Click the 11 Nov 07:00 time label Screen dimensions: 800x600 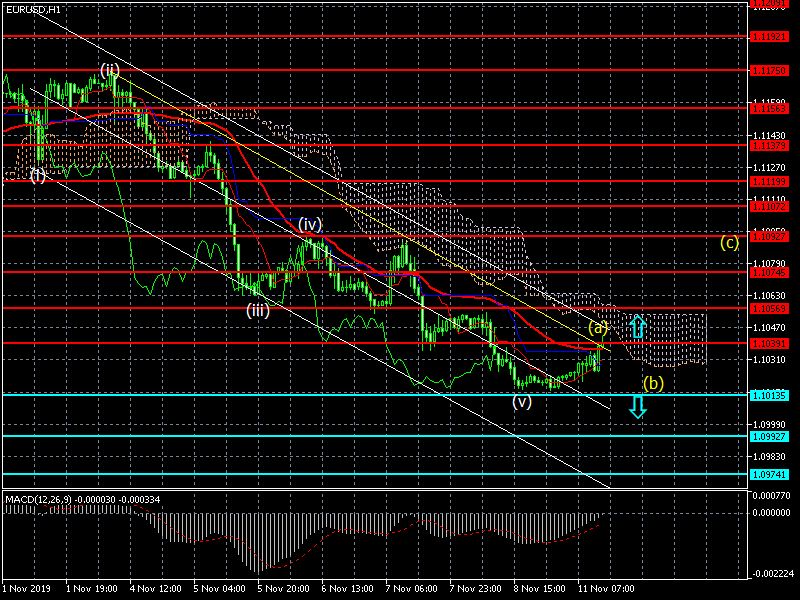(606, 589)
